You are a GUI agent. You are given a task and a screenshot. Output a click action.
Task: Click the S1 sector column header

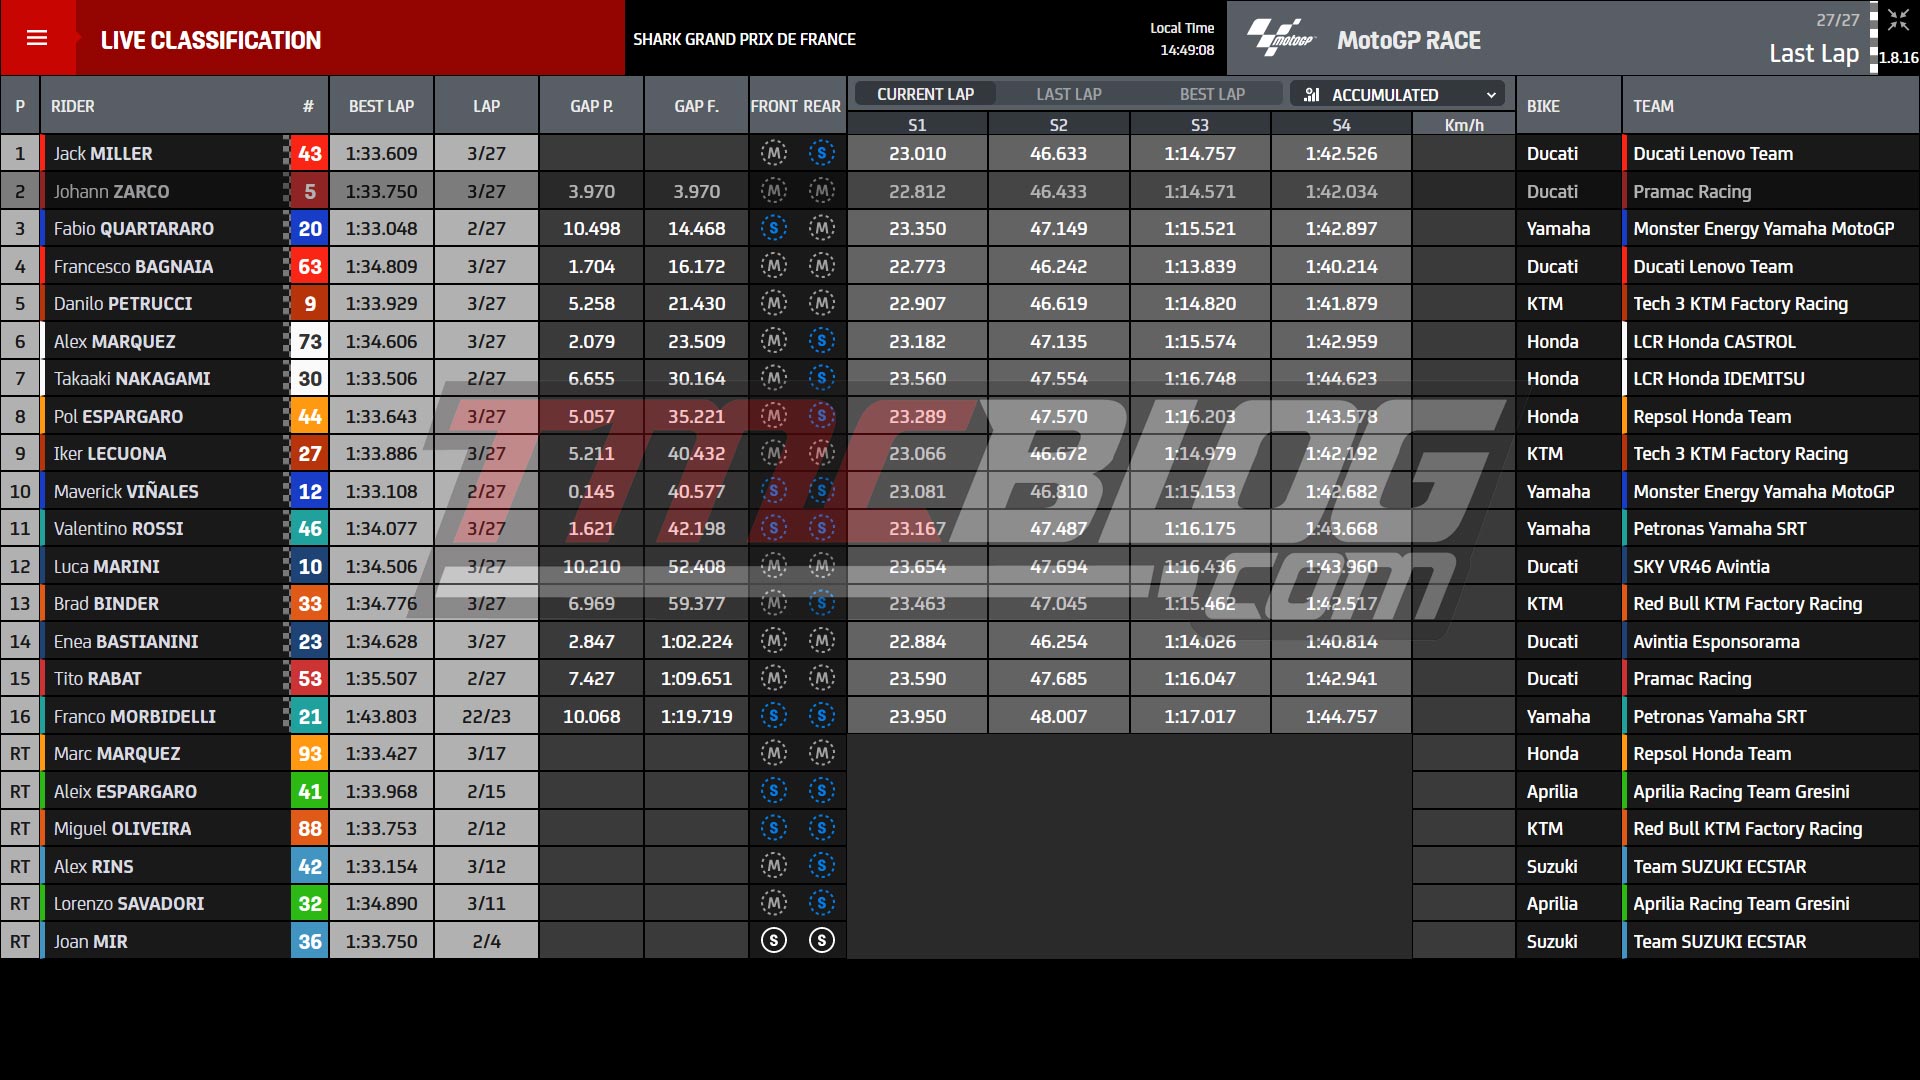(x=917, y=125)
